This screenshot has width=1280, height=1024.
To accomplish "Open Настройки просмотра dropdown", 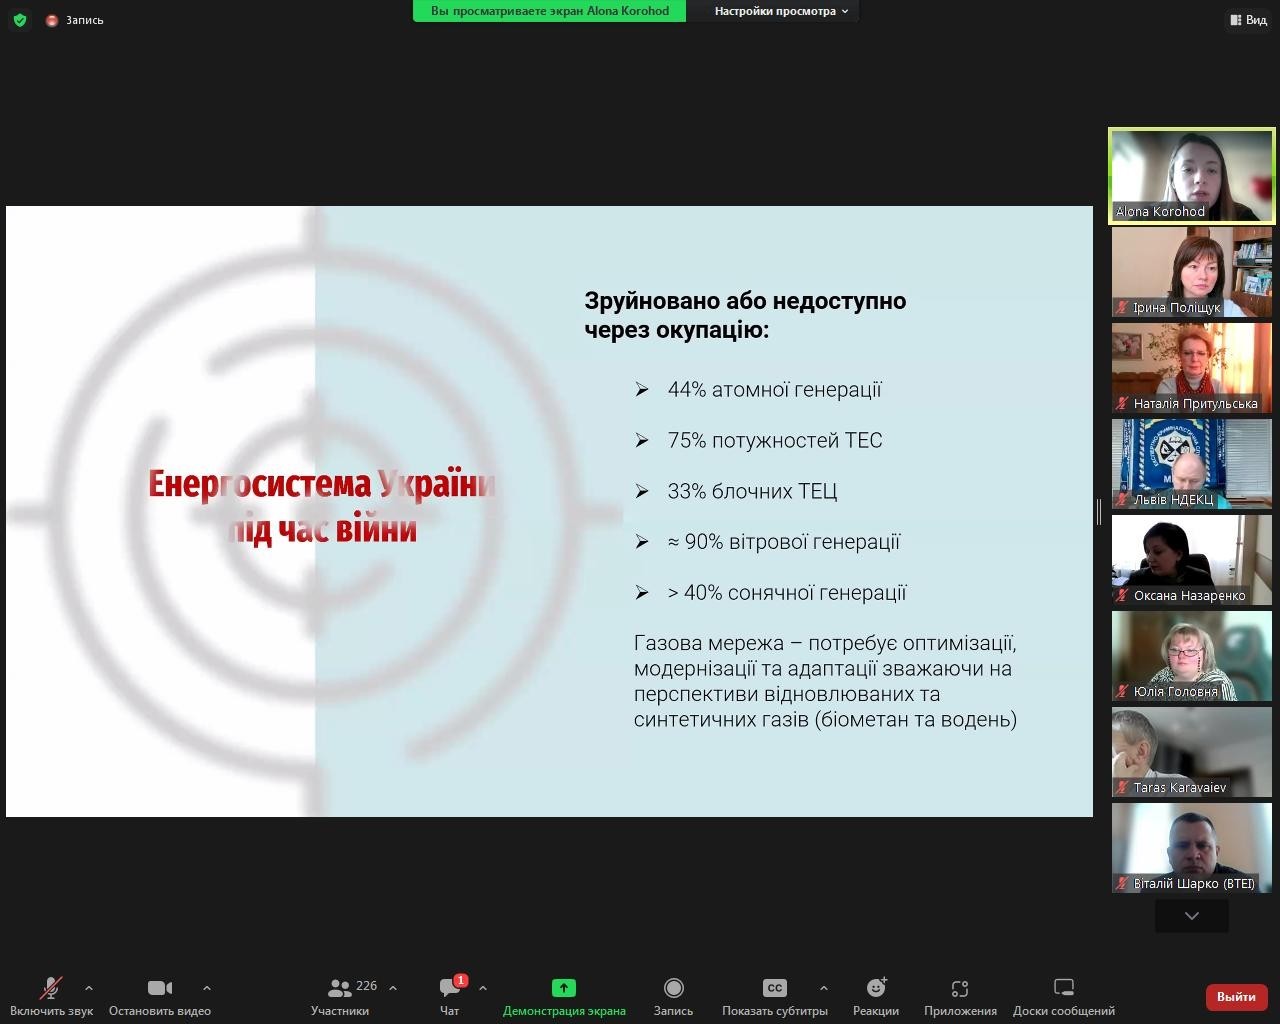I will (781, 11).
